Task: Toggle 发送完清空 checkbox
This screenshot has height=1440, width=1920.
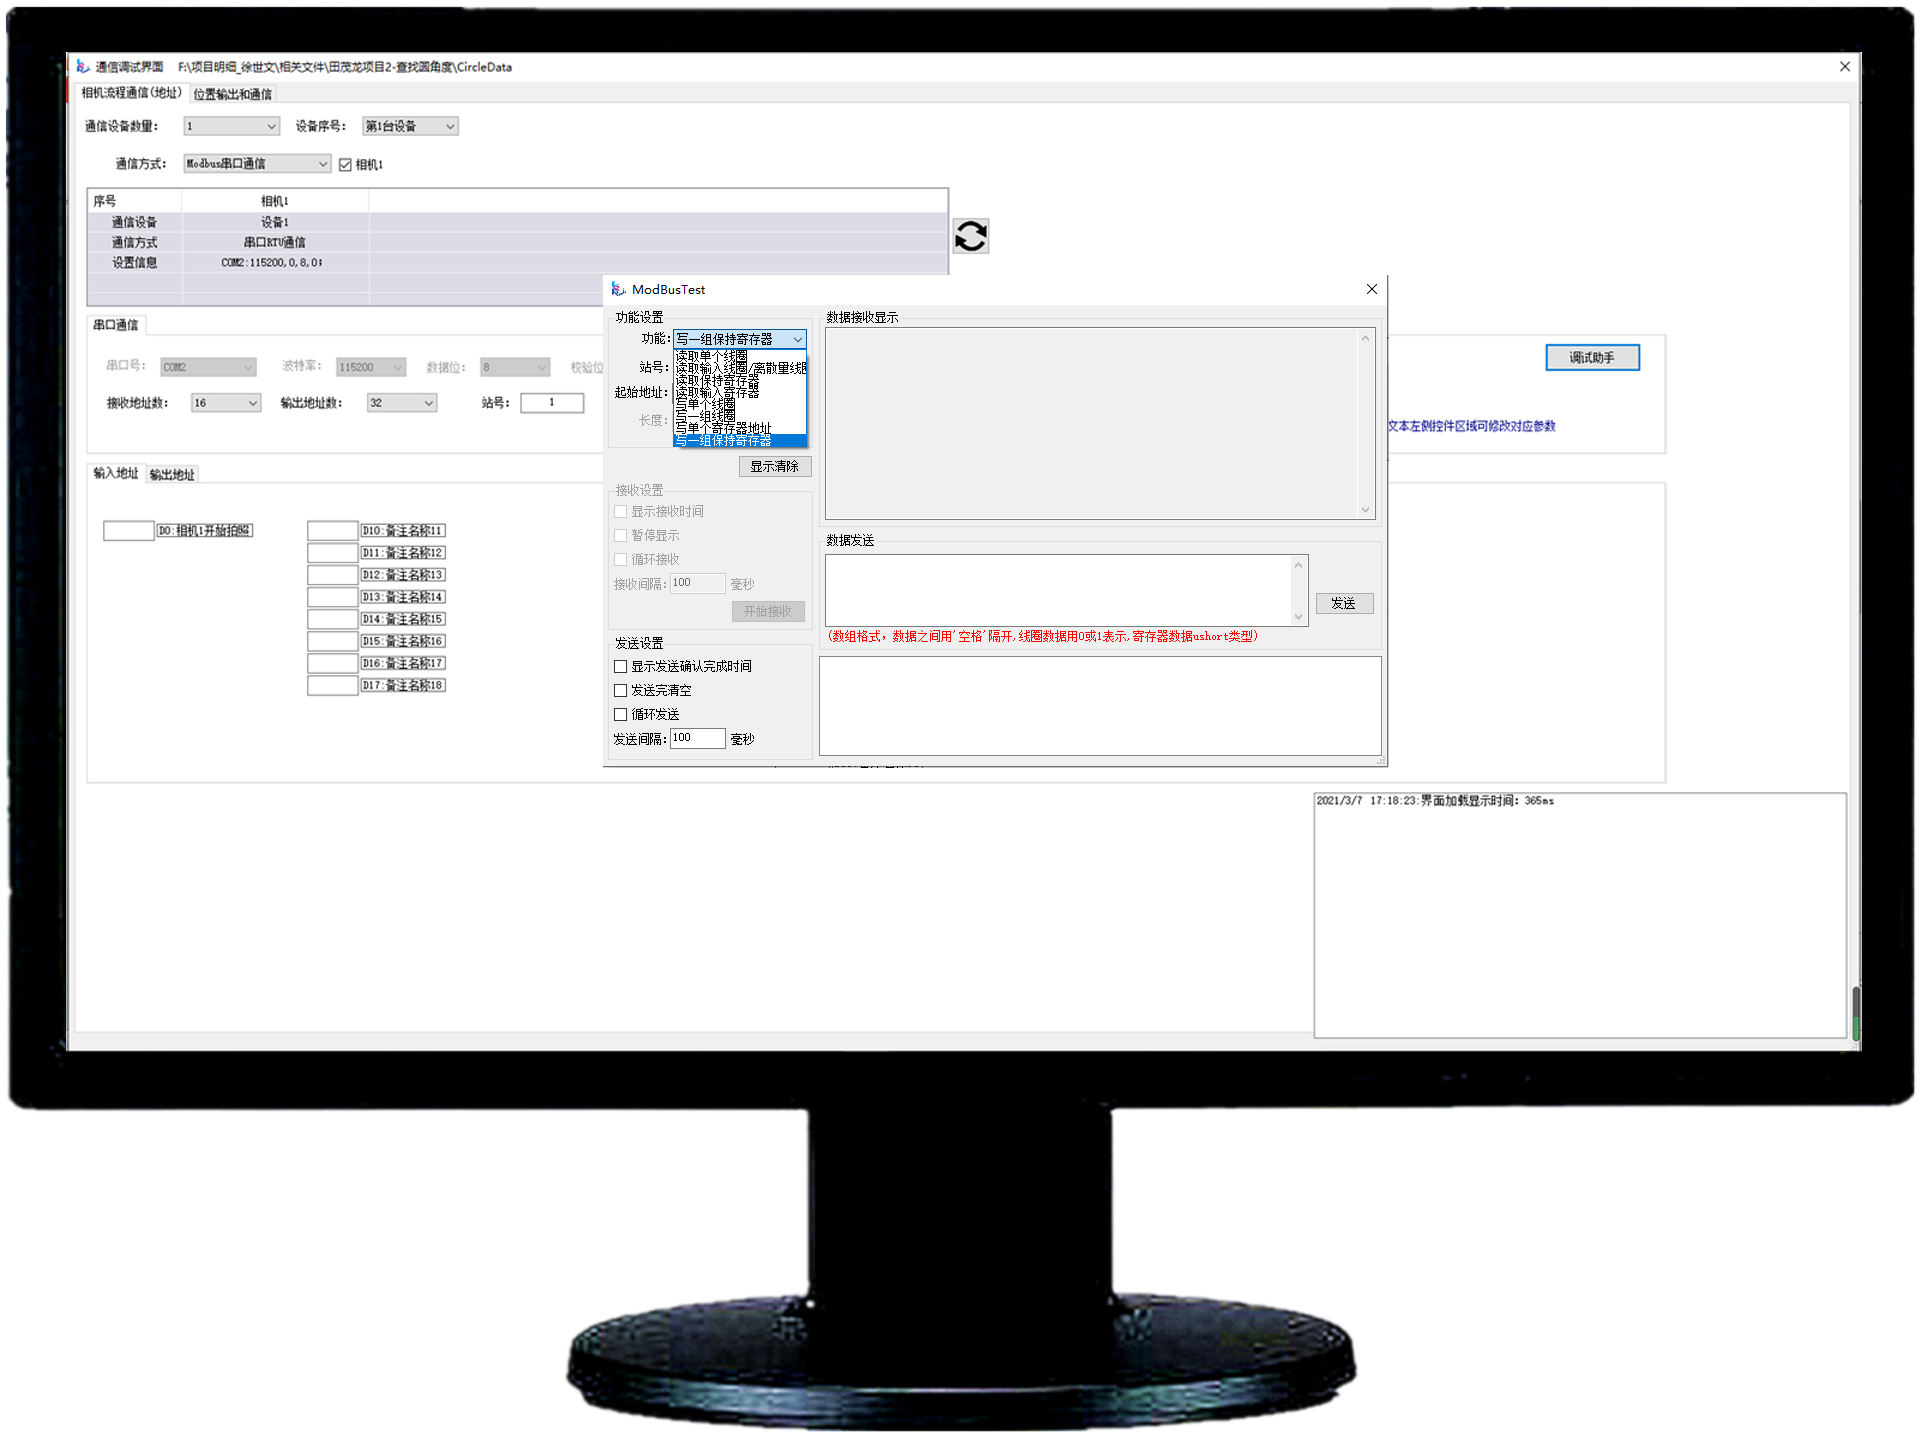Action: (x=620, y=690)
